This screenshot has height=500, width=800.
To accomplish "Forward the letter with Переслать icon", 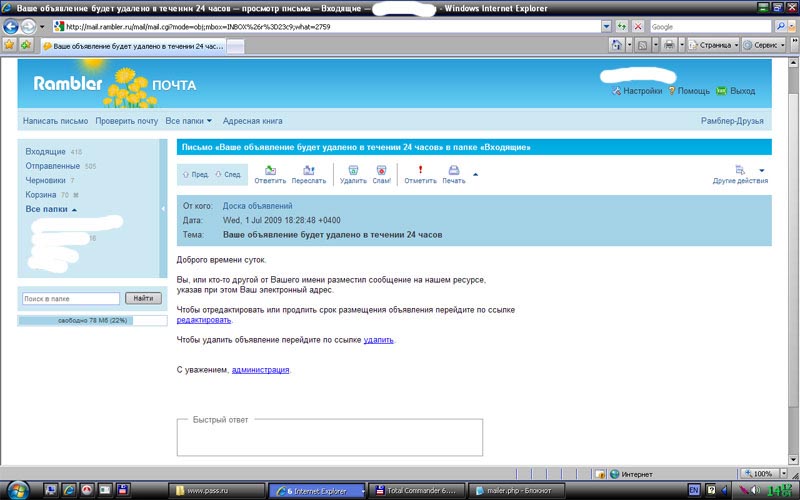I will [309, 174].
